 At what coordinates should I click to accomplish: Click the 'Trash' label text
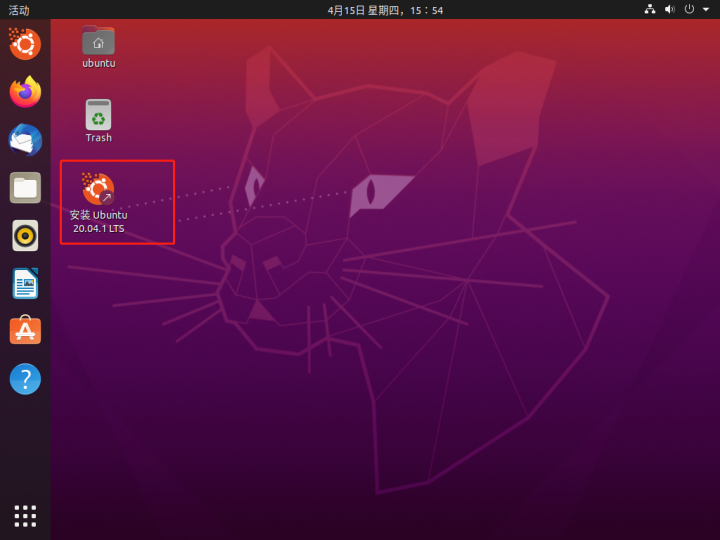pyautogui.click(x=99, y=138)
